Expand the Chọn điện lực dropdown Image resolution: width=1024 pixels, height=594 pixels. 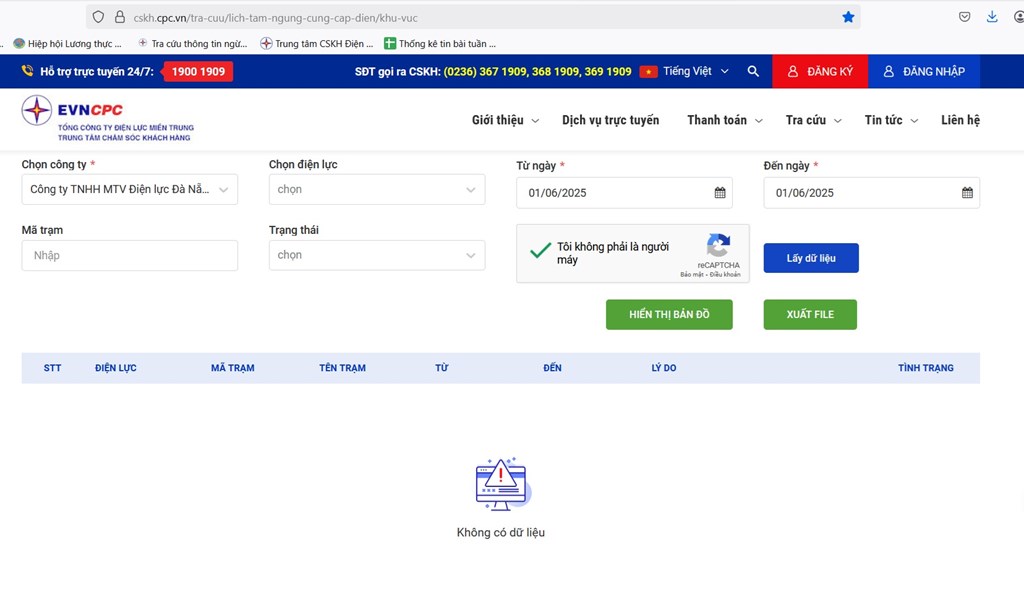(x=377, y=189)
